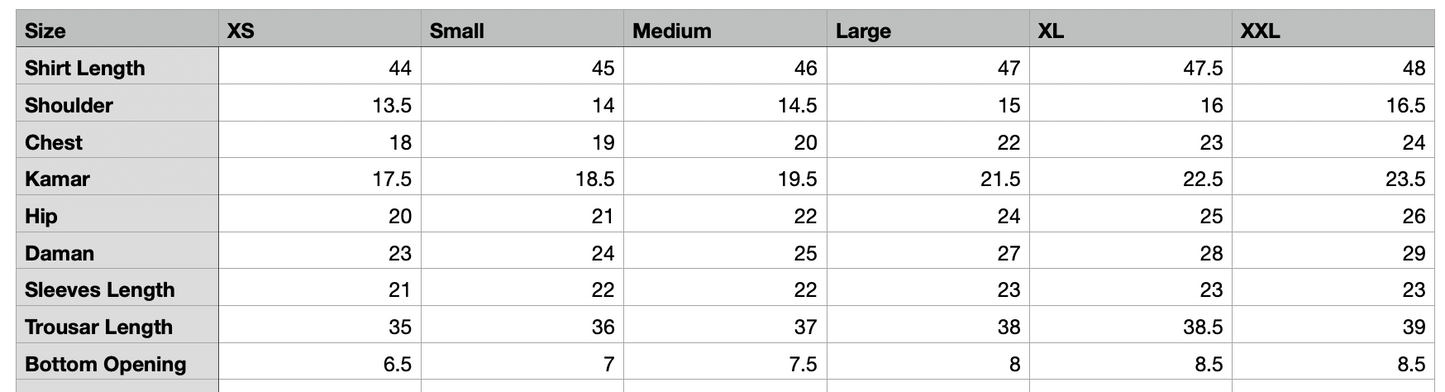
Task: Select the XL Shirt Length cell 47.5
Action: pos(1131,67)
